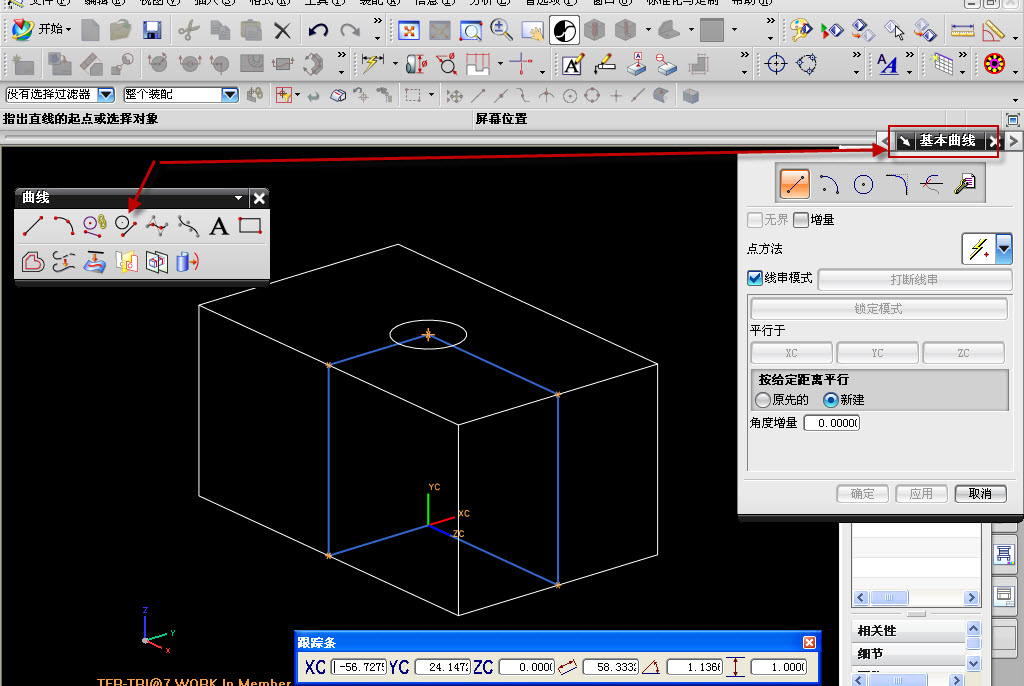This screenshot has width=1024, height=686.
Task: Select the Line tool in the 曲线 toolbar
Action: [33, 226]
